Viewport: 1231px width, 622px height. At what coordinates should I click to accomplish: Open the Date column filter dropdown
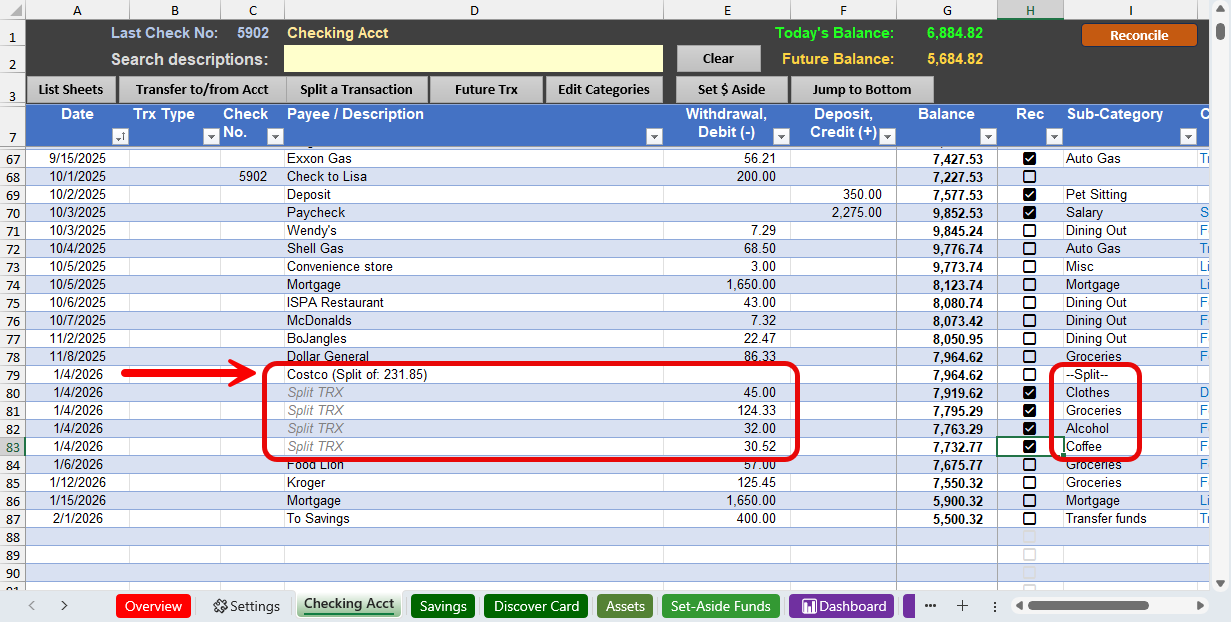point(120,137)
